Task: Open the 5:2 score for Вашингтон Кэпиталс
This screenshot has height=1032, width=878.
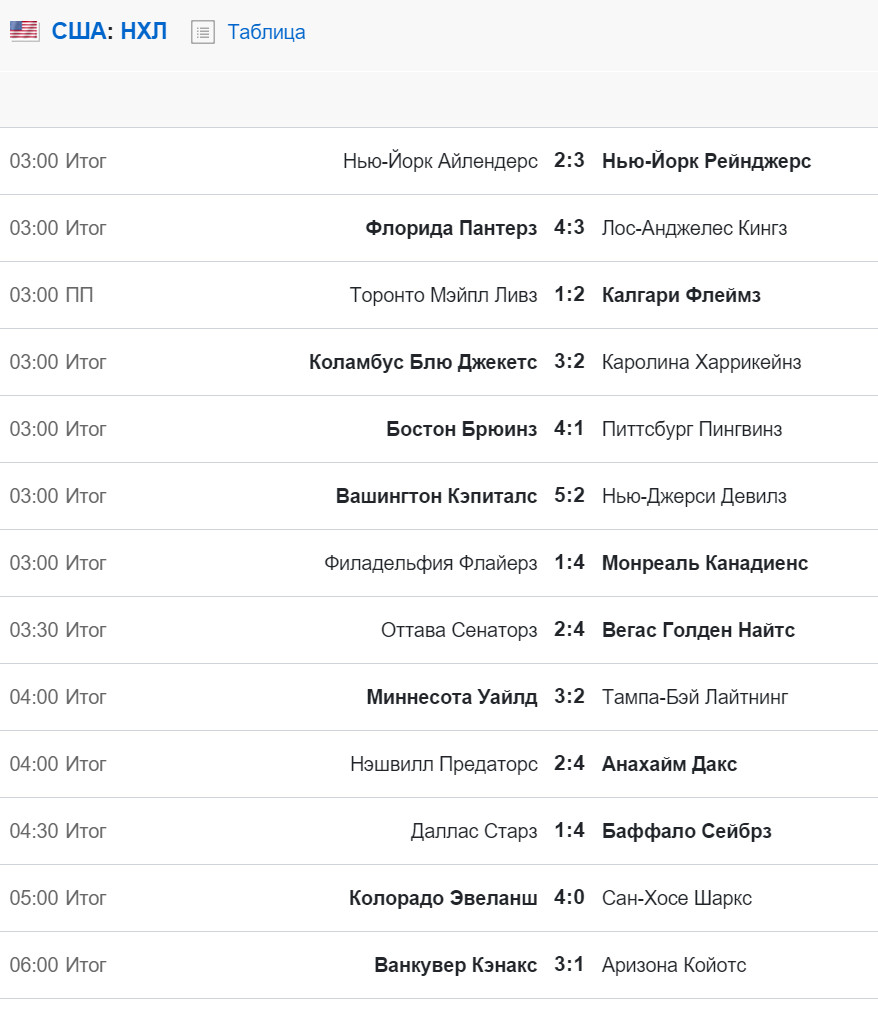Action: (x=569, y=495)
